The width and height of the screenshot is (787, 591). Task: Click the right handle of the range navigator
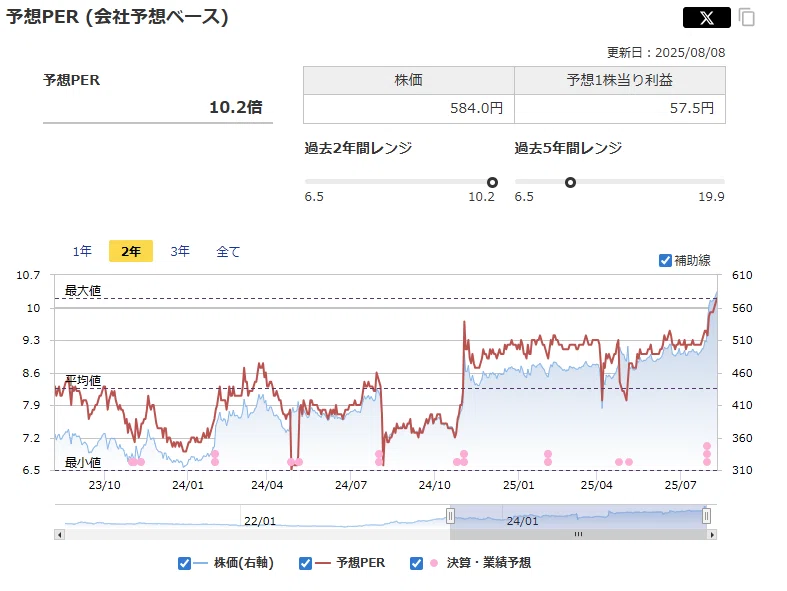click(706, 516)
